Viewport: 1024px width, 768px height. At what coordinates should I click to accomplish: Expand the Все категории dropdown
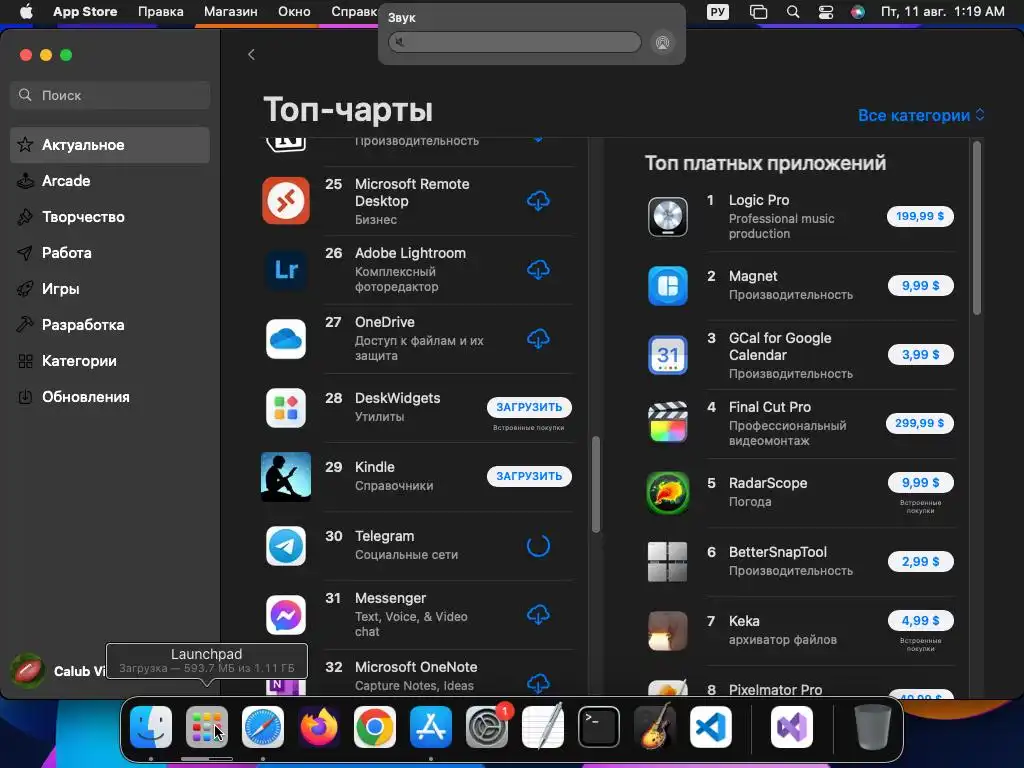click(921, 116)
